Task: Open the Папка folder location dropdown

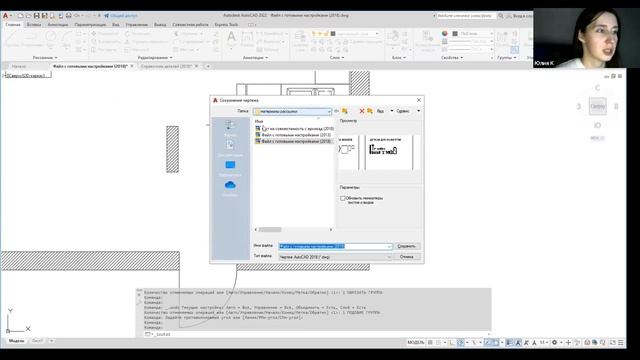Action: [x=293, y=111]
